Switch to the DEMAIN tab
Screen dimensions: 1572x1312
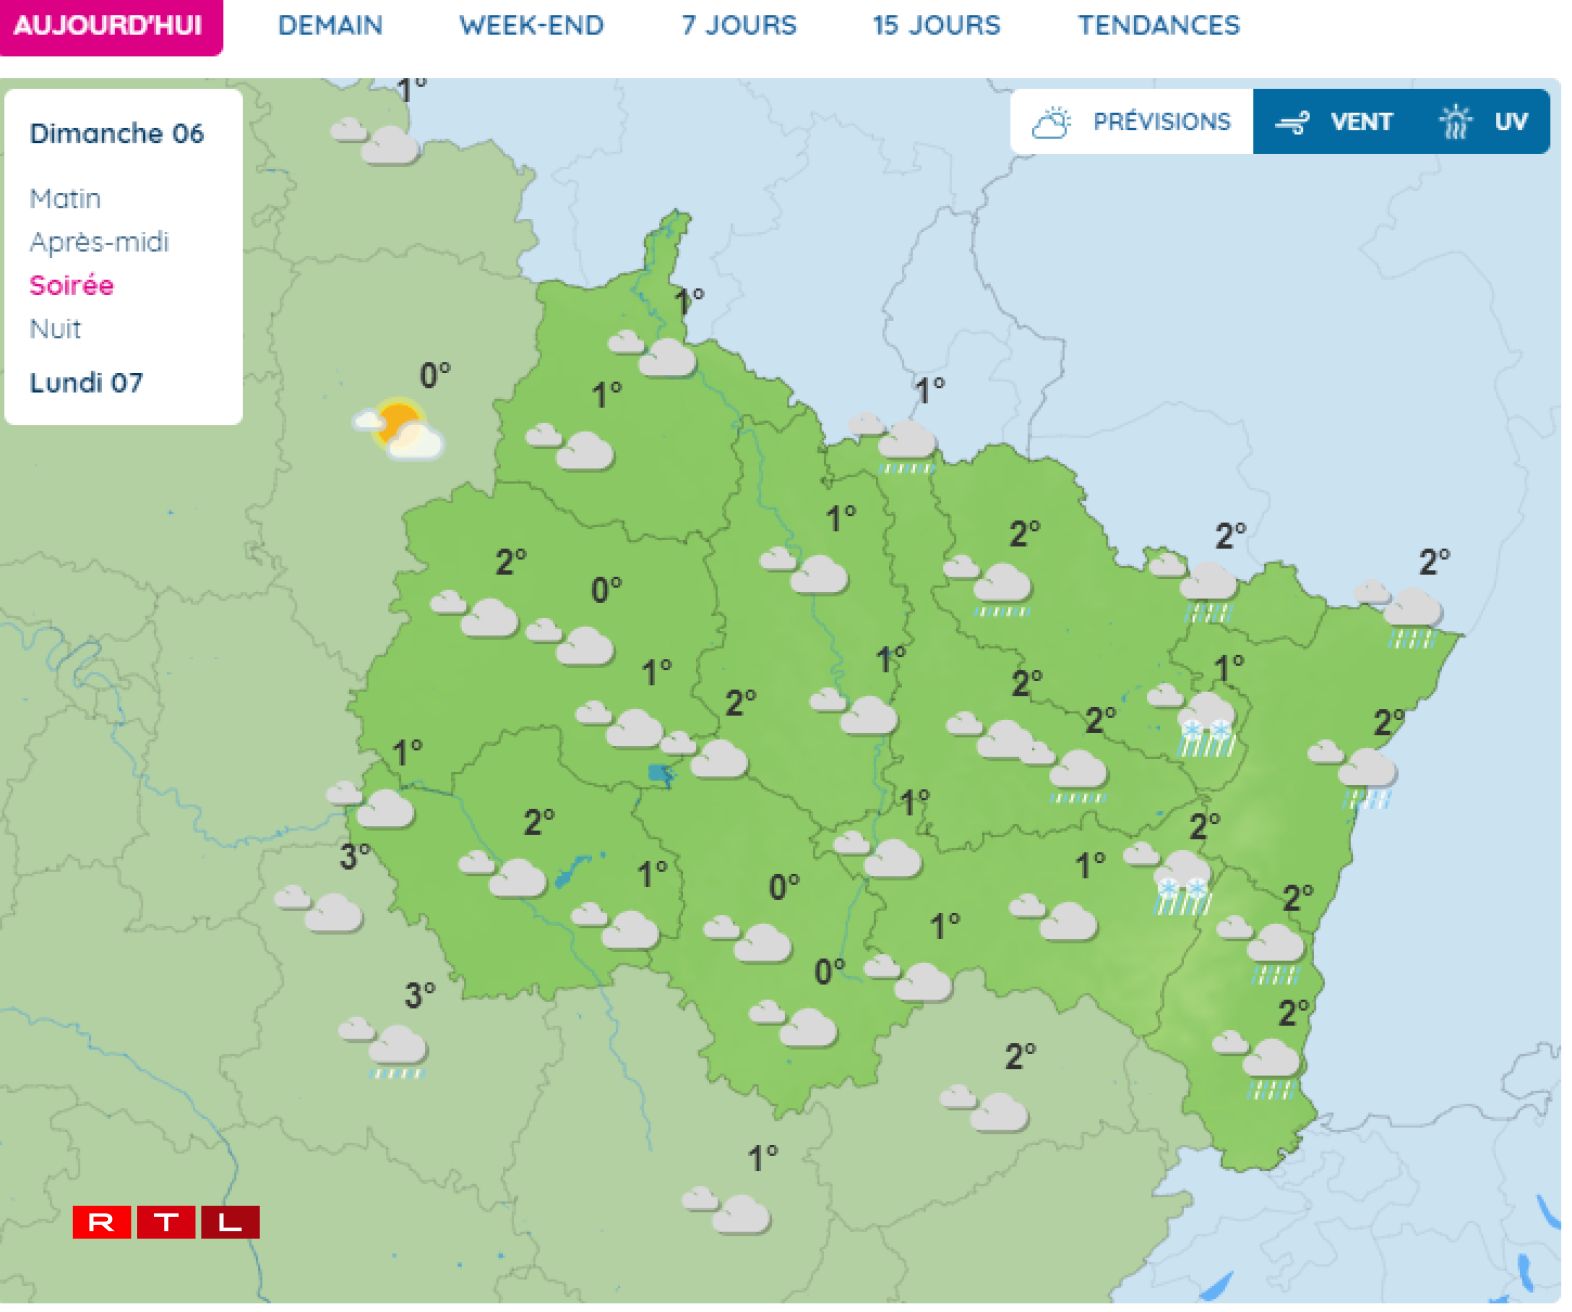330,25
